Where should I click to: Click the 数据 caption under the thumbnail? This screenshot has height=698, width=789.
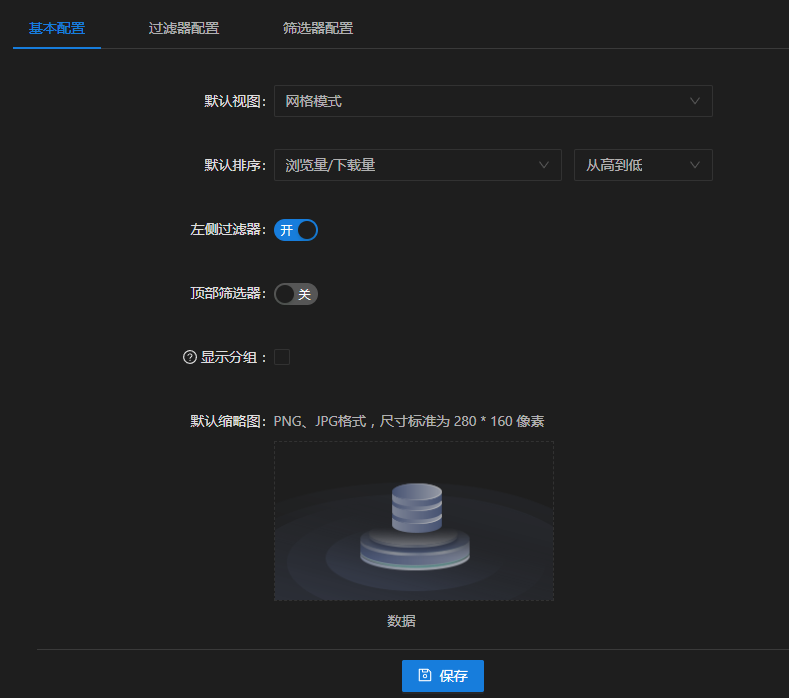point(401,621)
